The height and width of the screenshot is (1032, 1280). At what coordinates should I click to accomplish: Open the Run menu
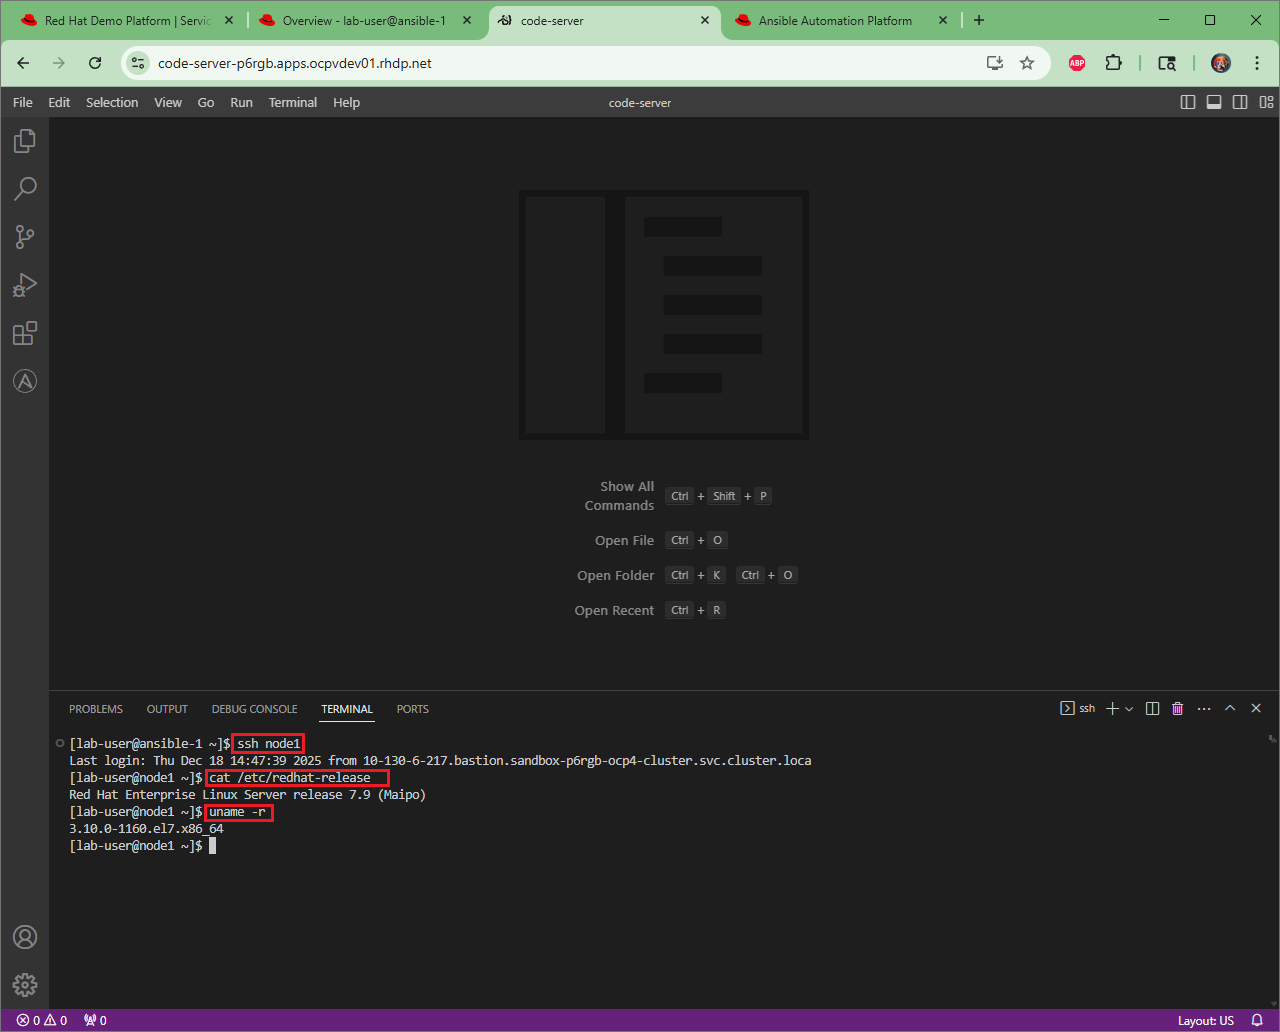241,102
